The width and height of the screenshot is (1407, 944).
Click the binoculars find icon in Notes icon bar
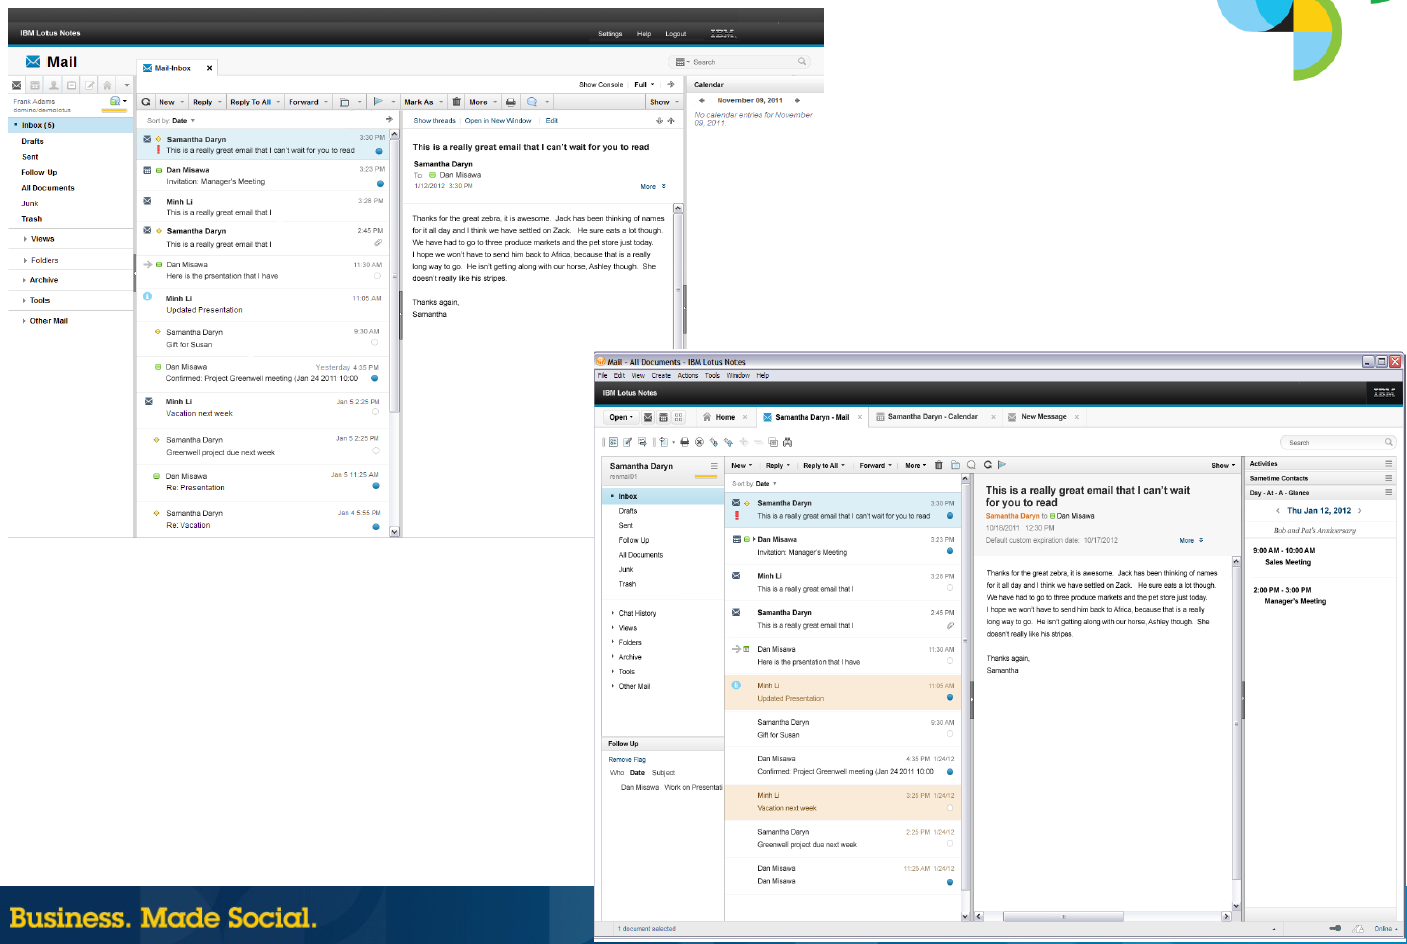tap(788, 441)
